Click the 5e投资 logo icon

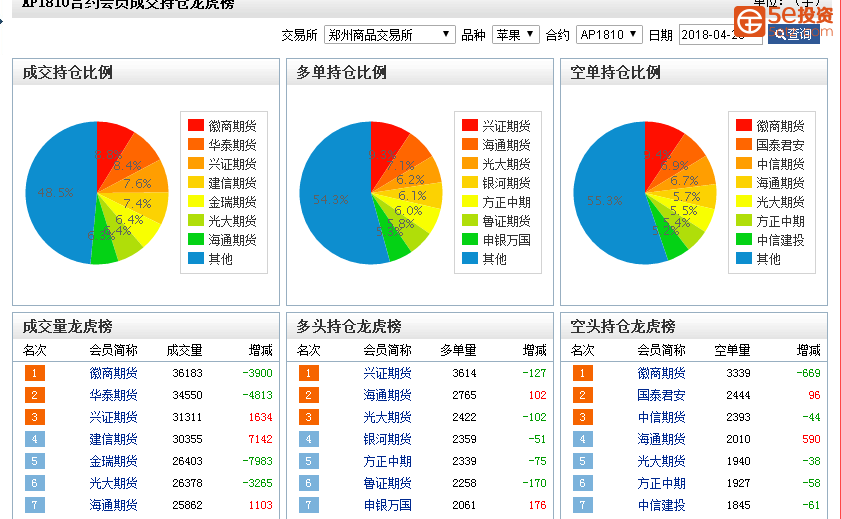point(749,21)
